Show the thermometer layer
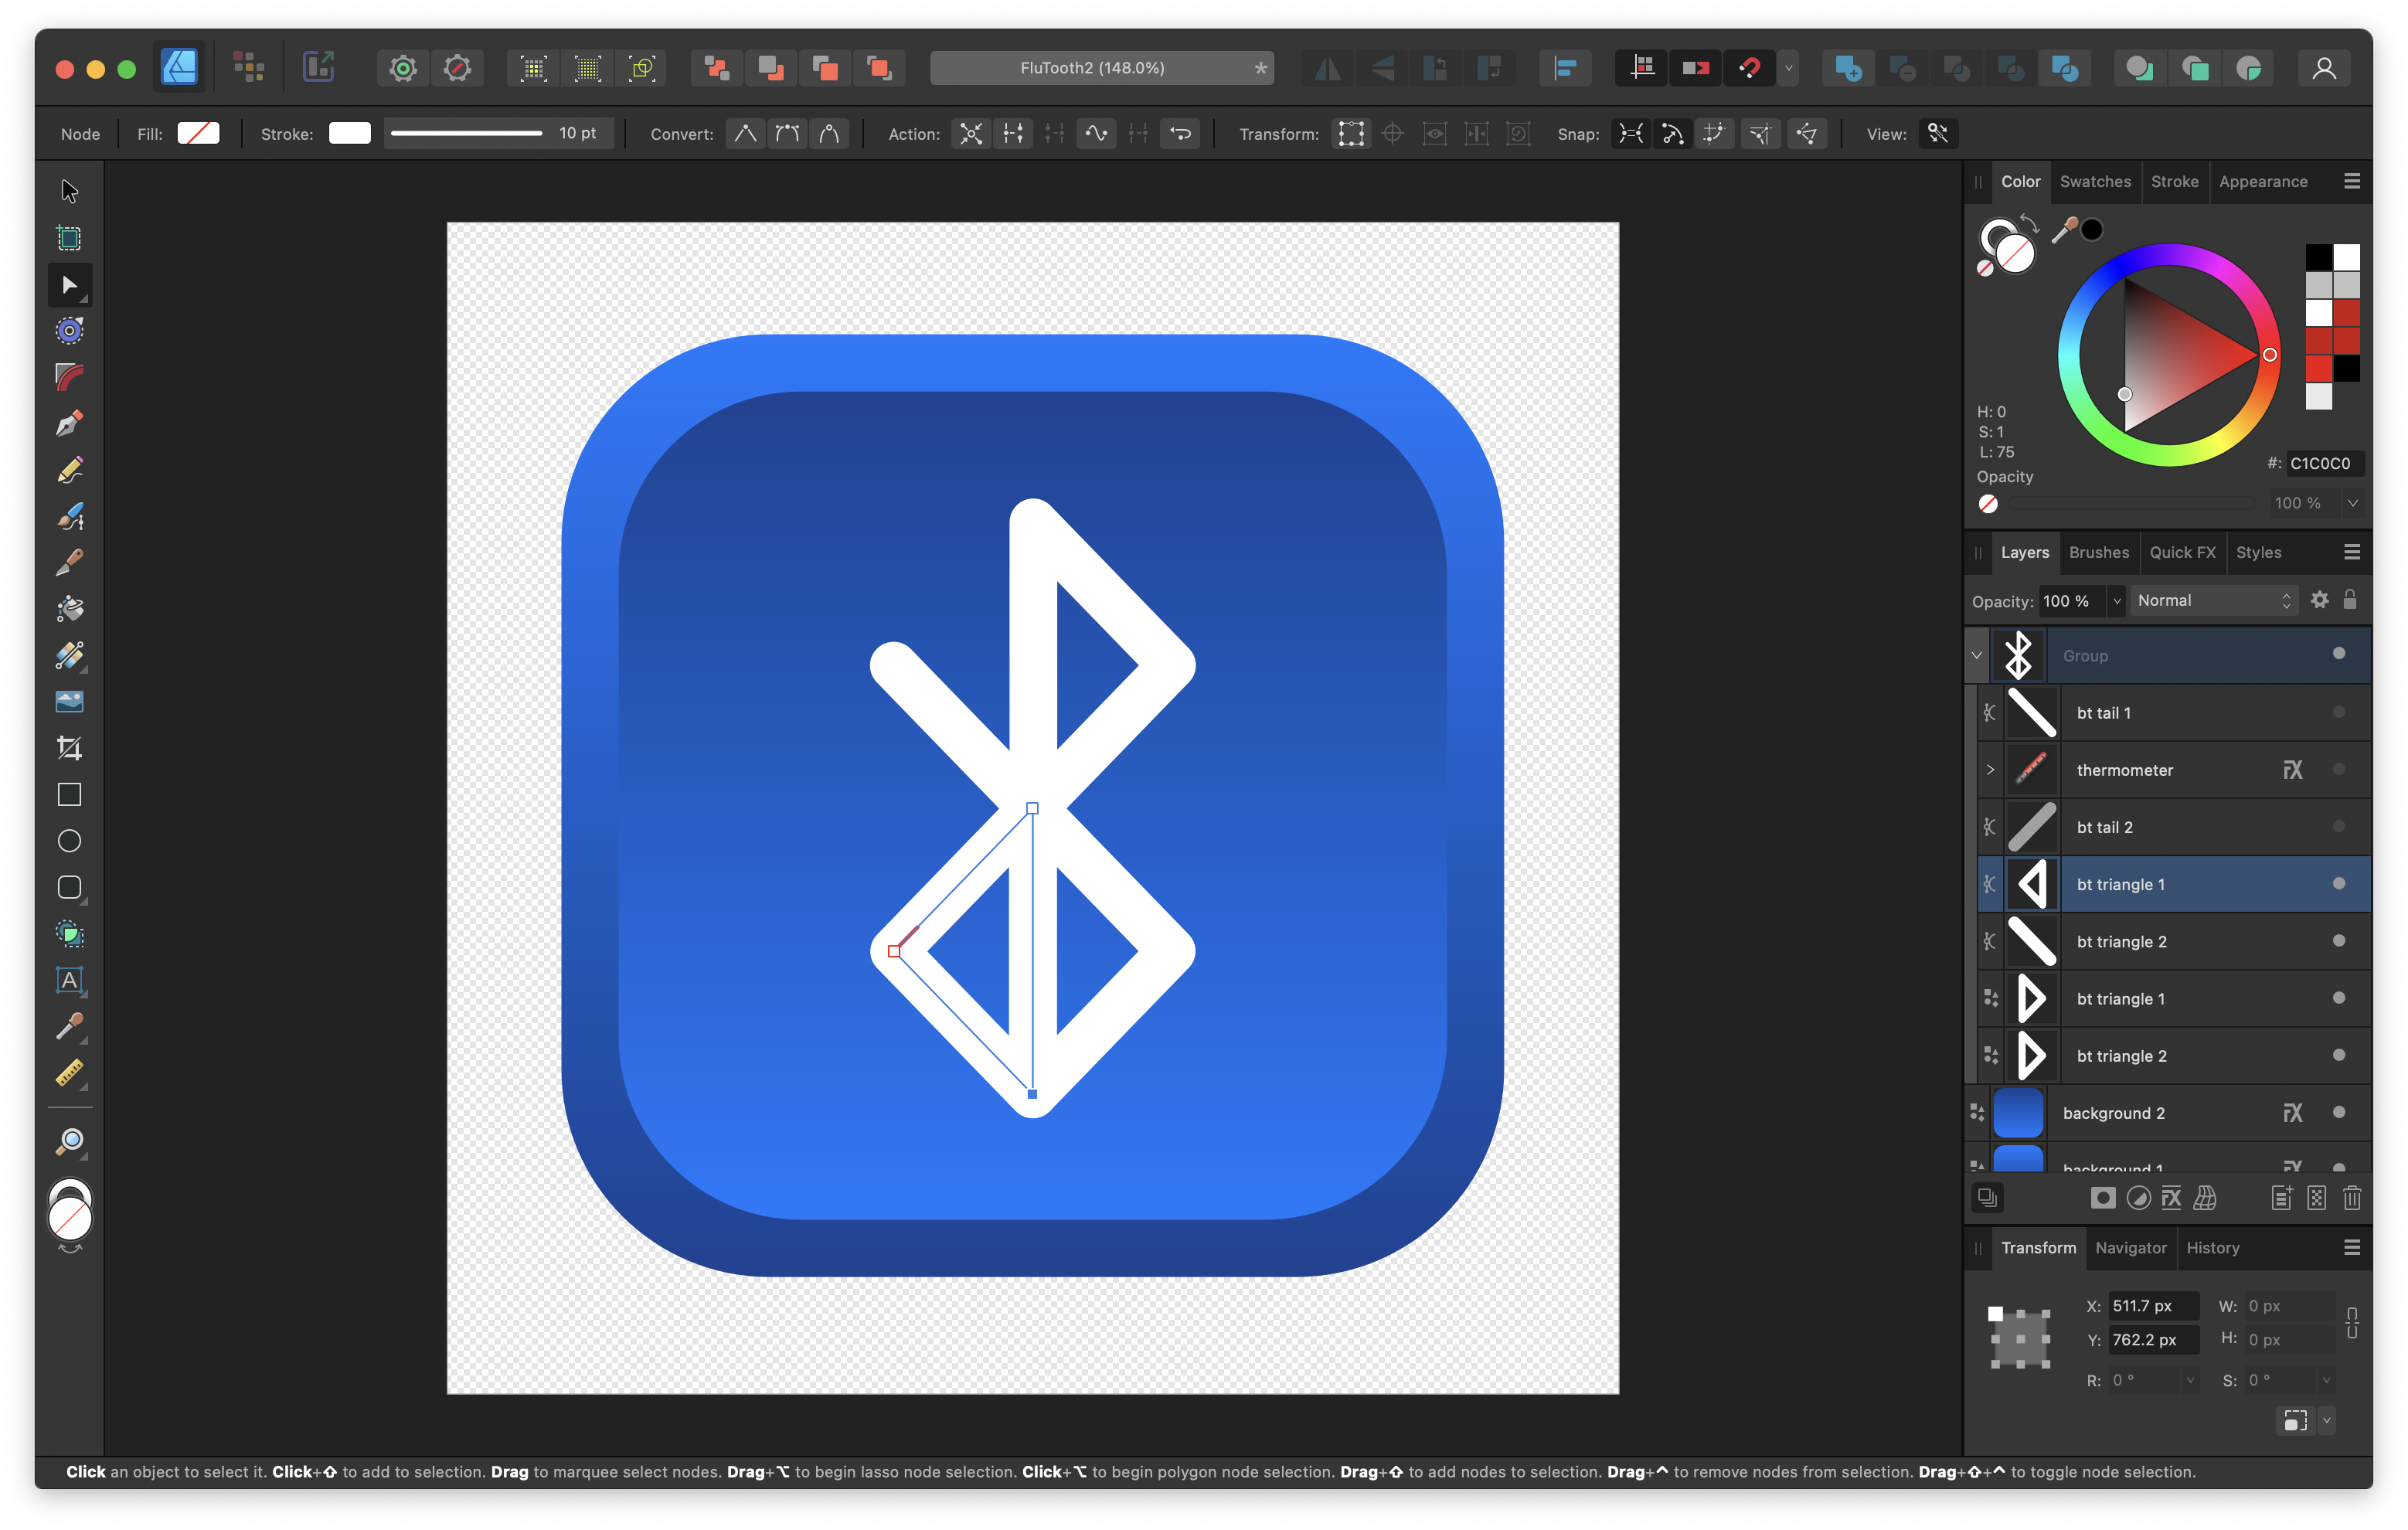 click(x=2338, y=770)
